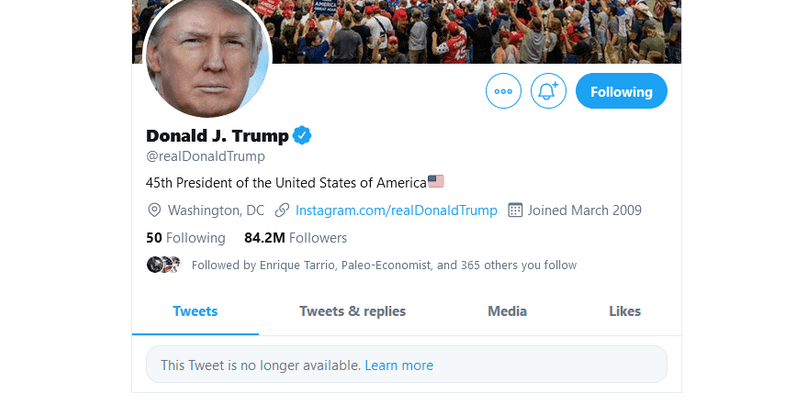Switch to the Tweets & replies tab

tap(352, 311)
